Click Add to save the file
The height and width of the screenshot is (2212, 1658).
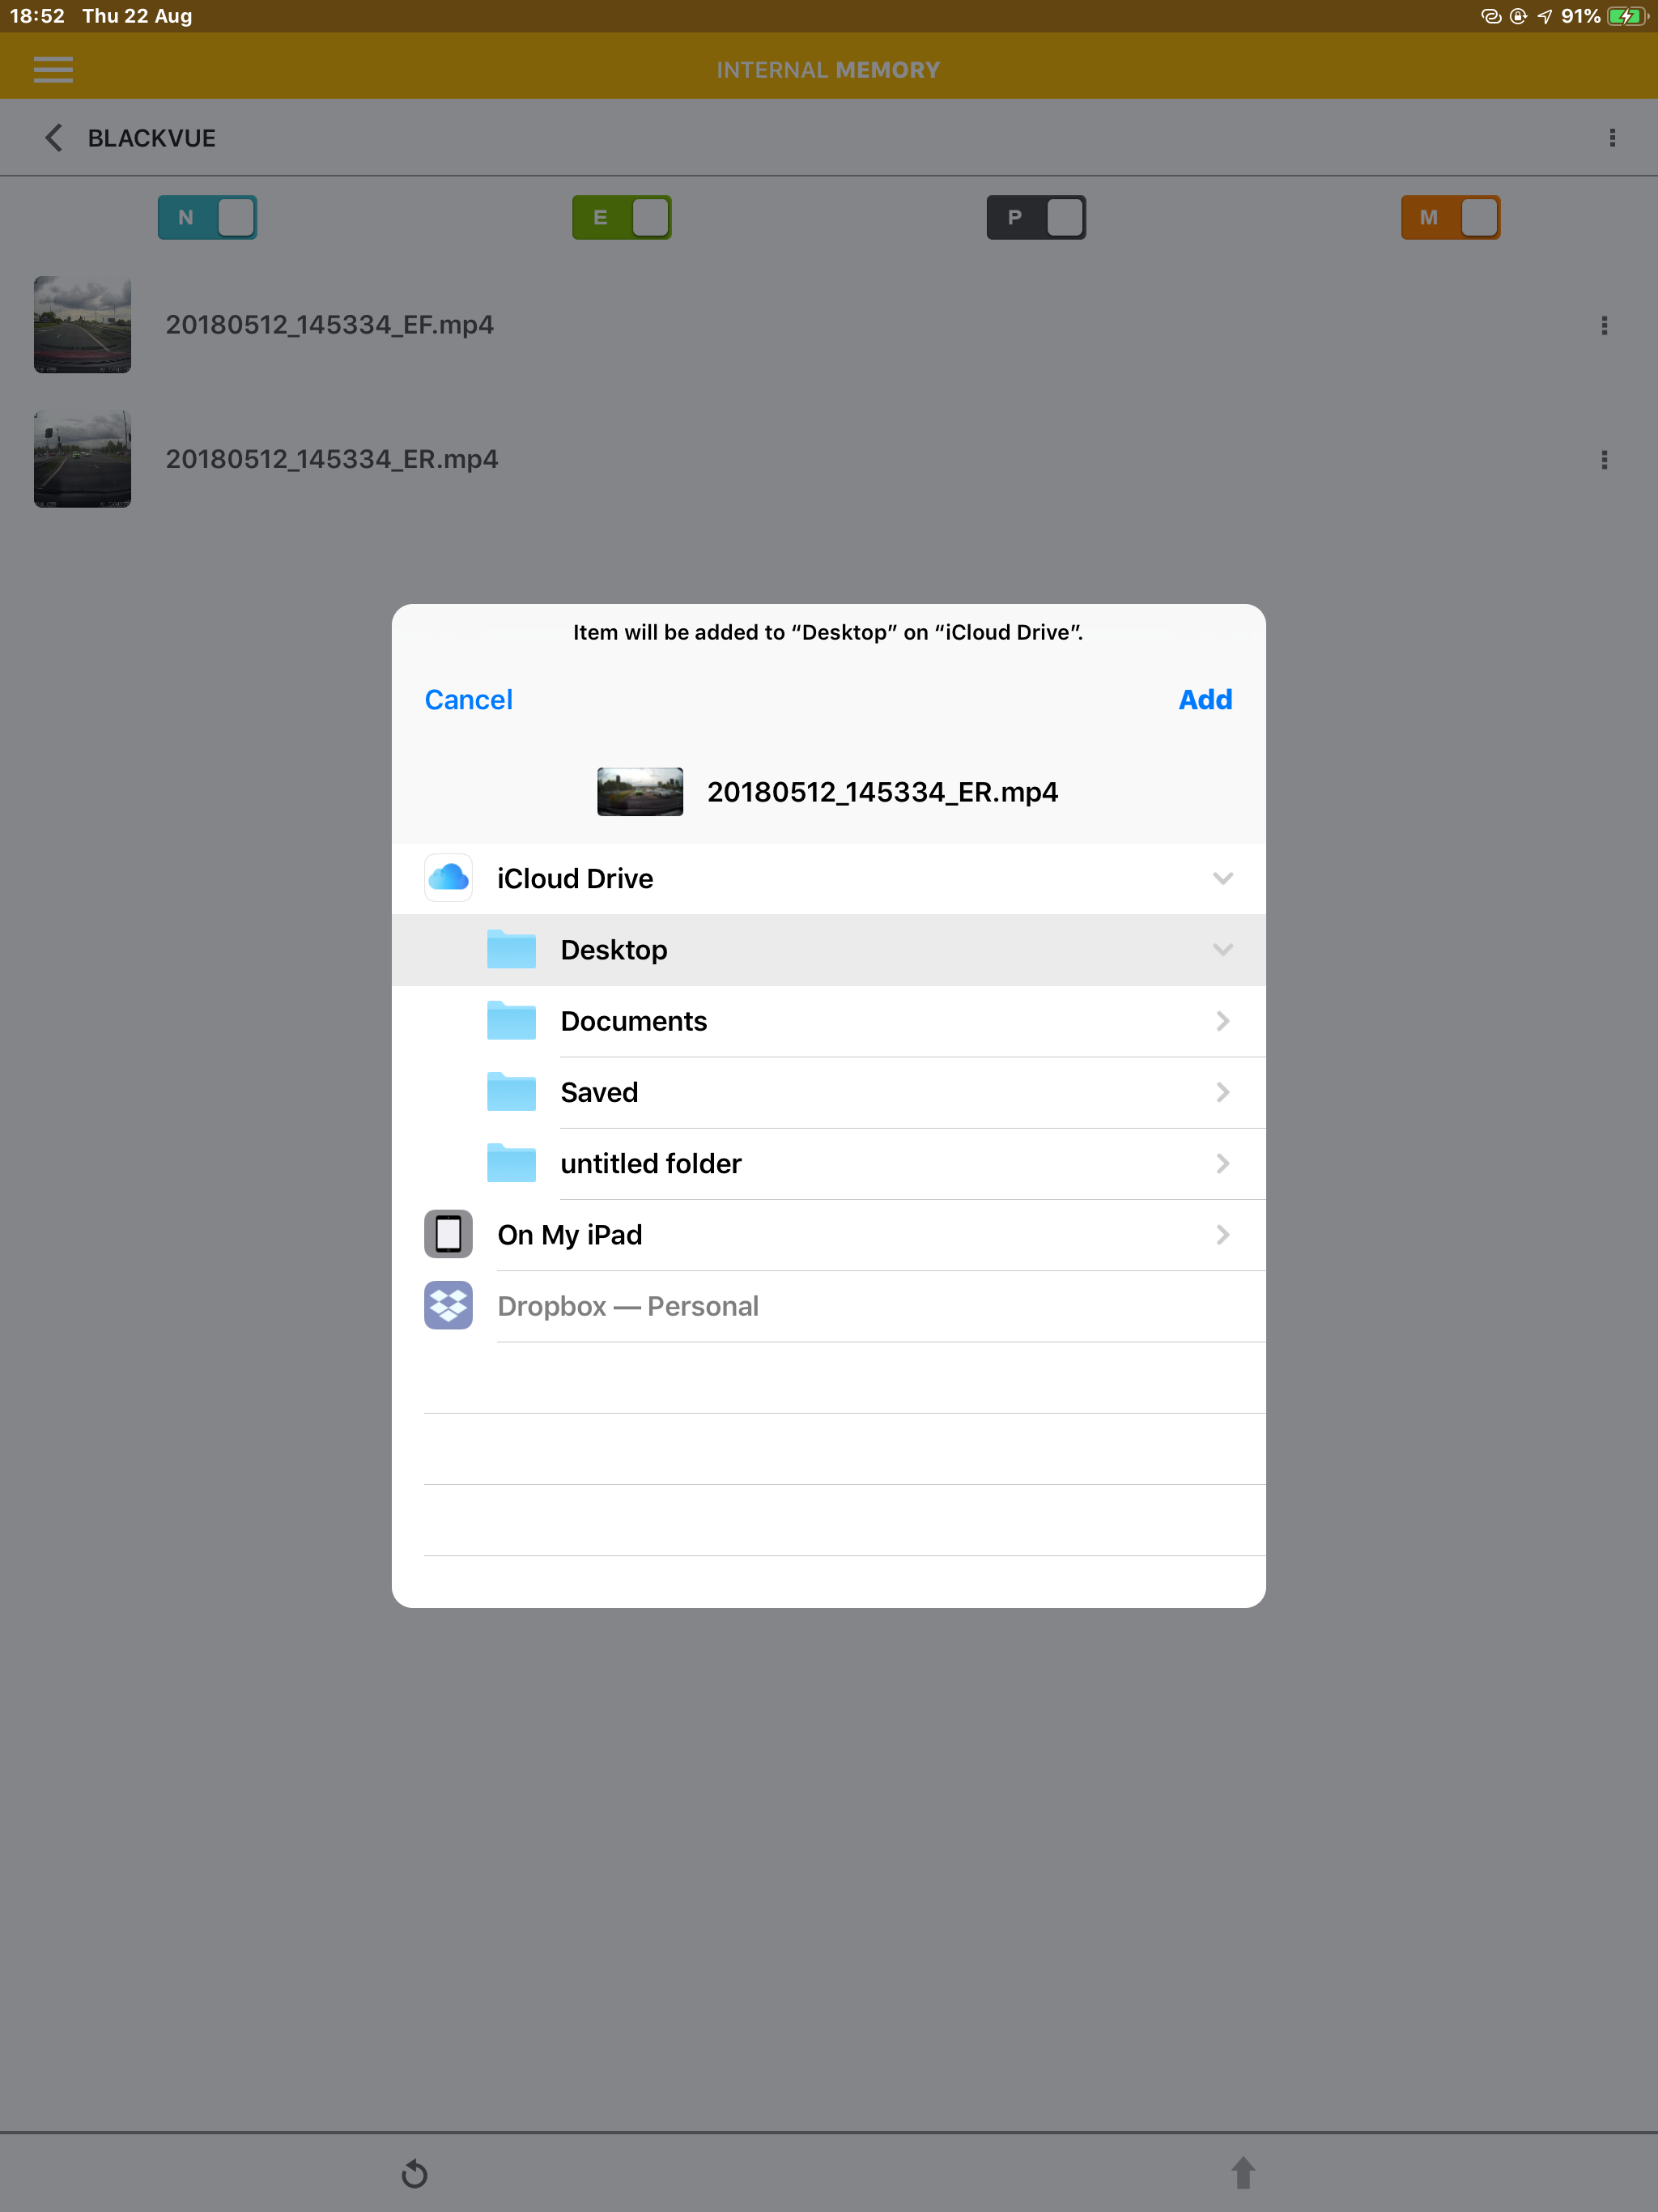(x=1205, y=699)
